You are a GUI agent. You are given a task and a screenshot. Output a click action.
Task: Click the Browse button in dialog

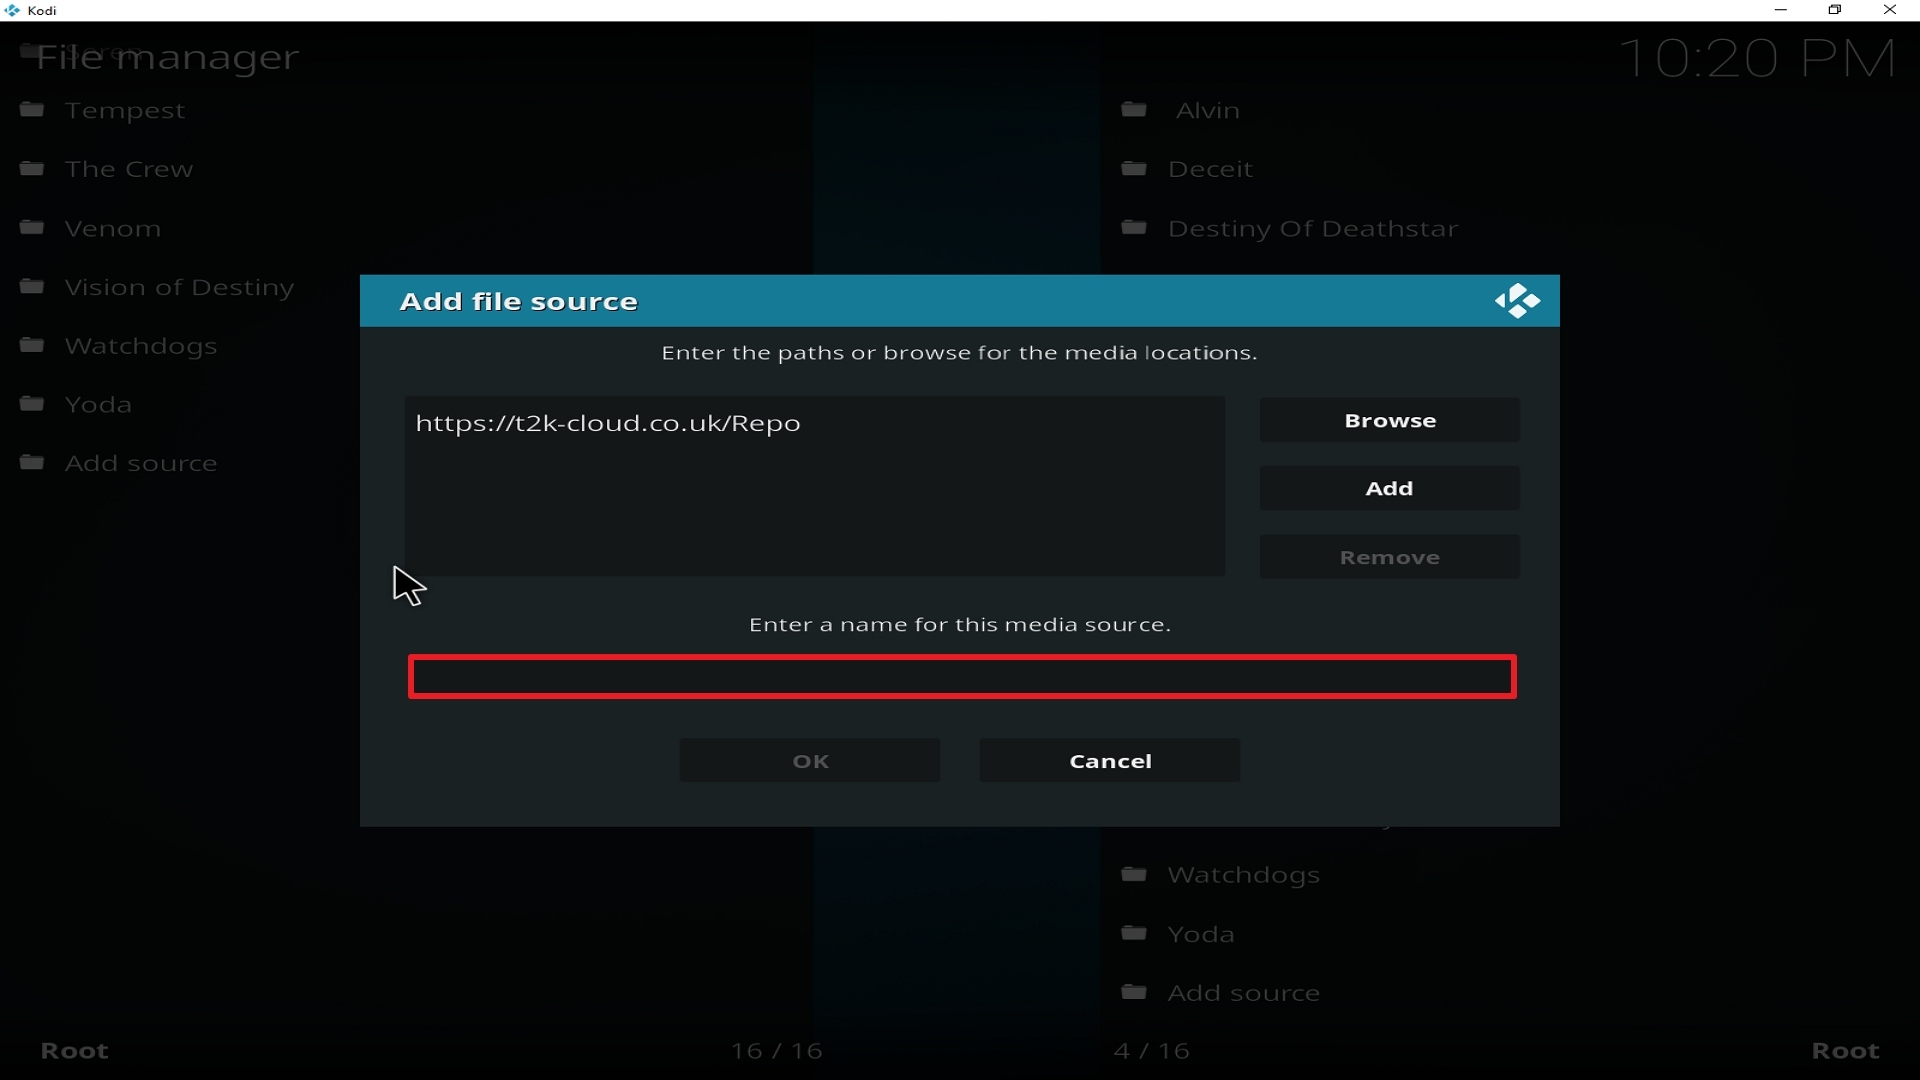point(1389,420)
